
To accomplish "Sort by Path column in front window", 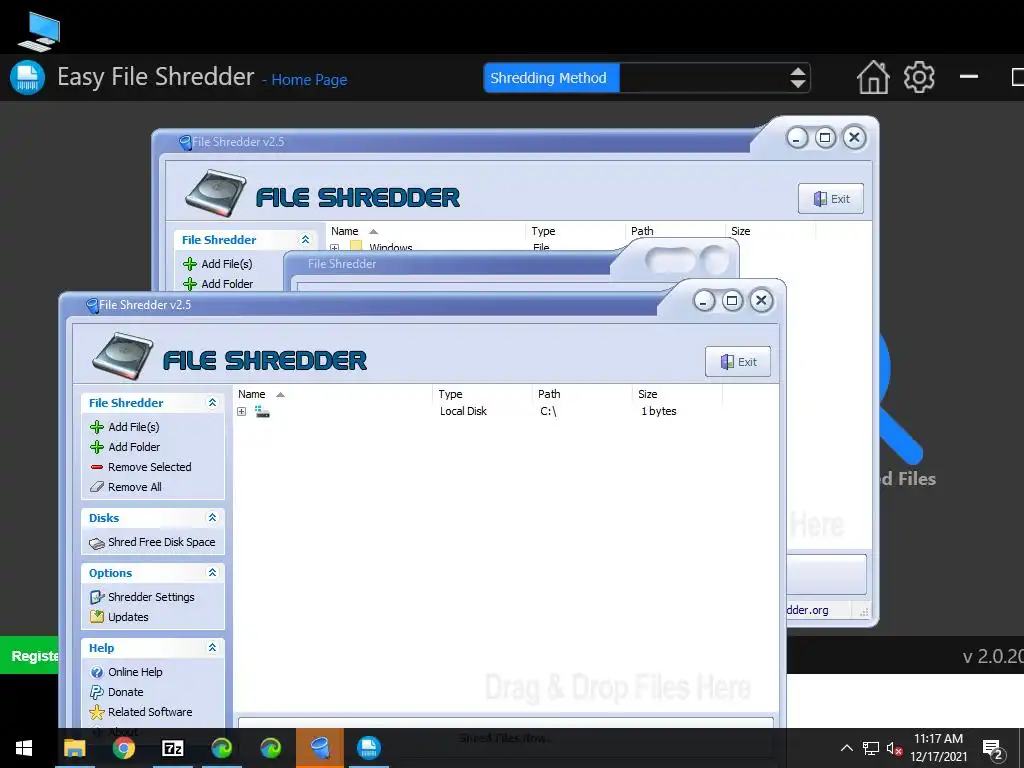I will [x=583, y=394].
